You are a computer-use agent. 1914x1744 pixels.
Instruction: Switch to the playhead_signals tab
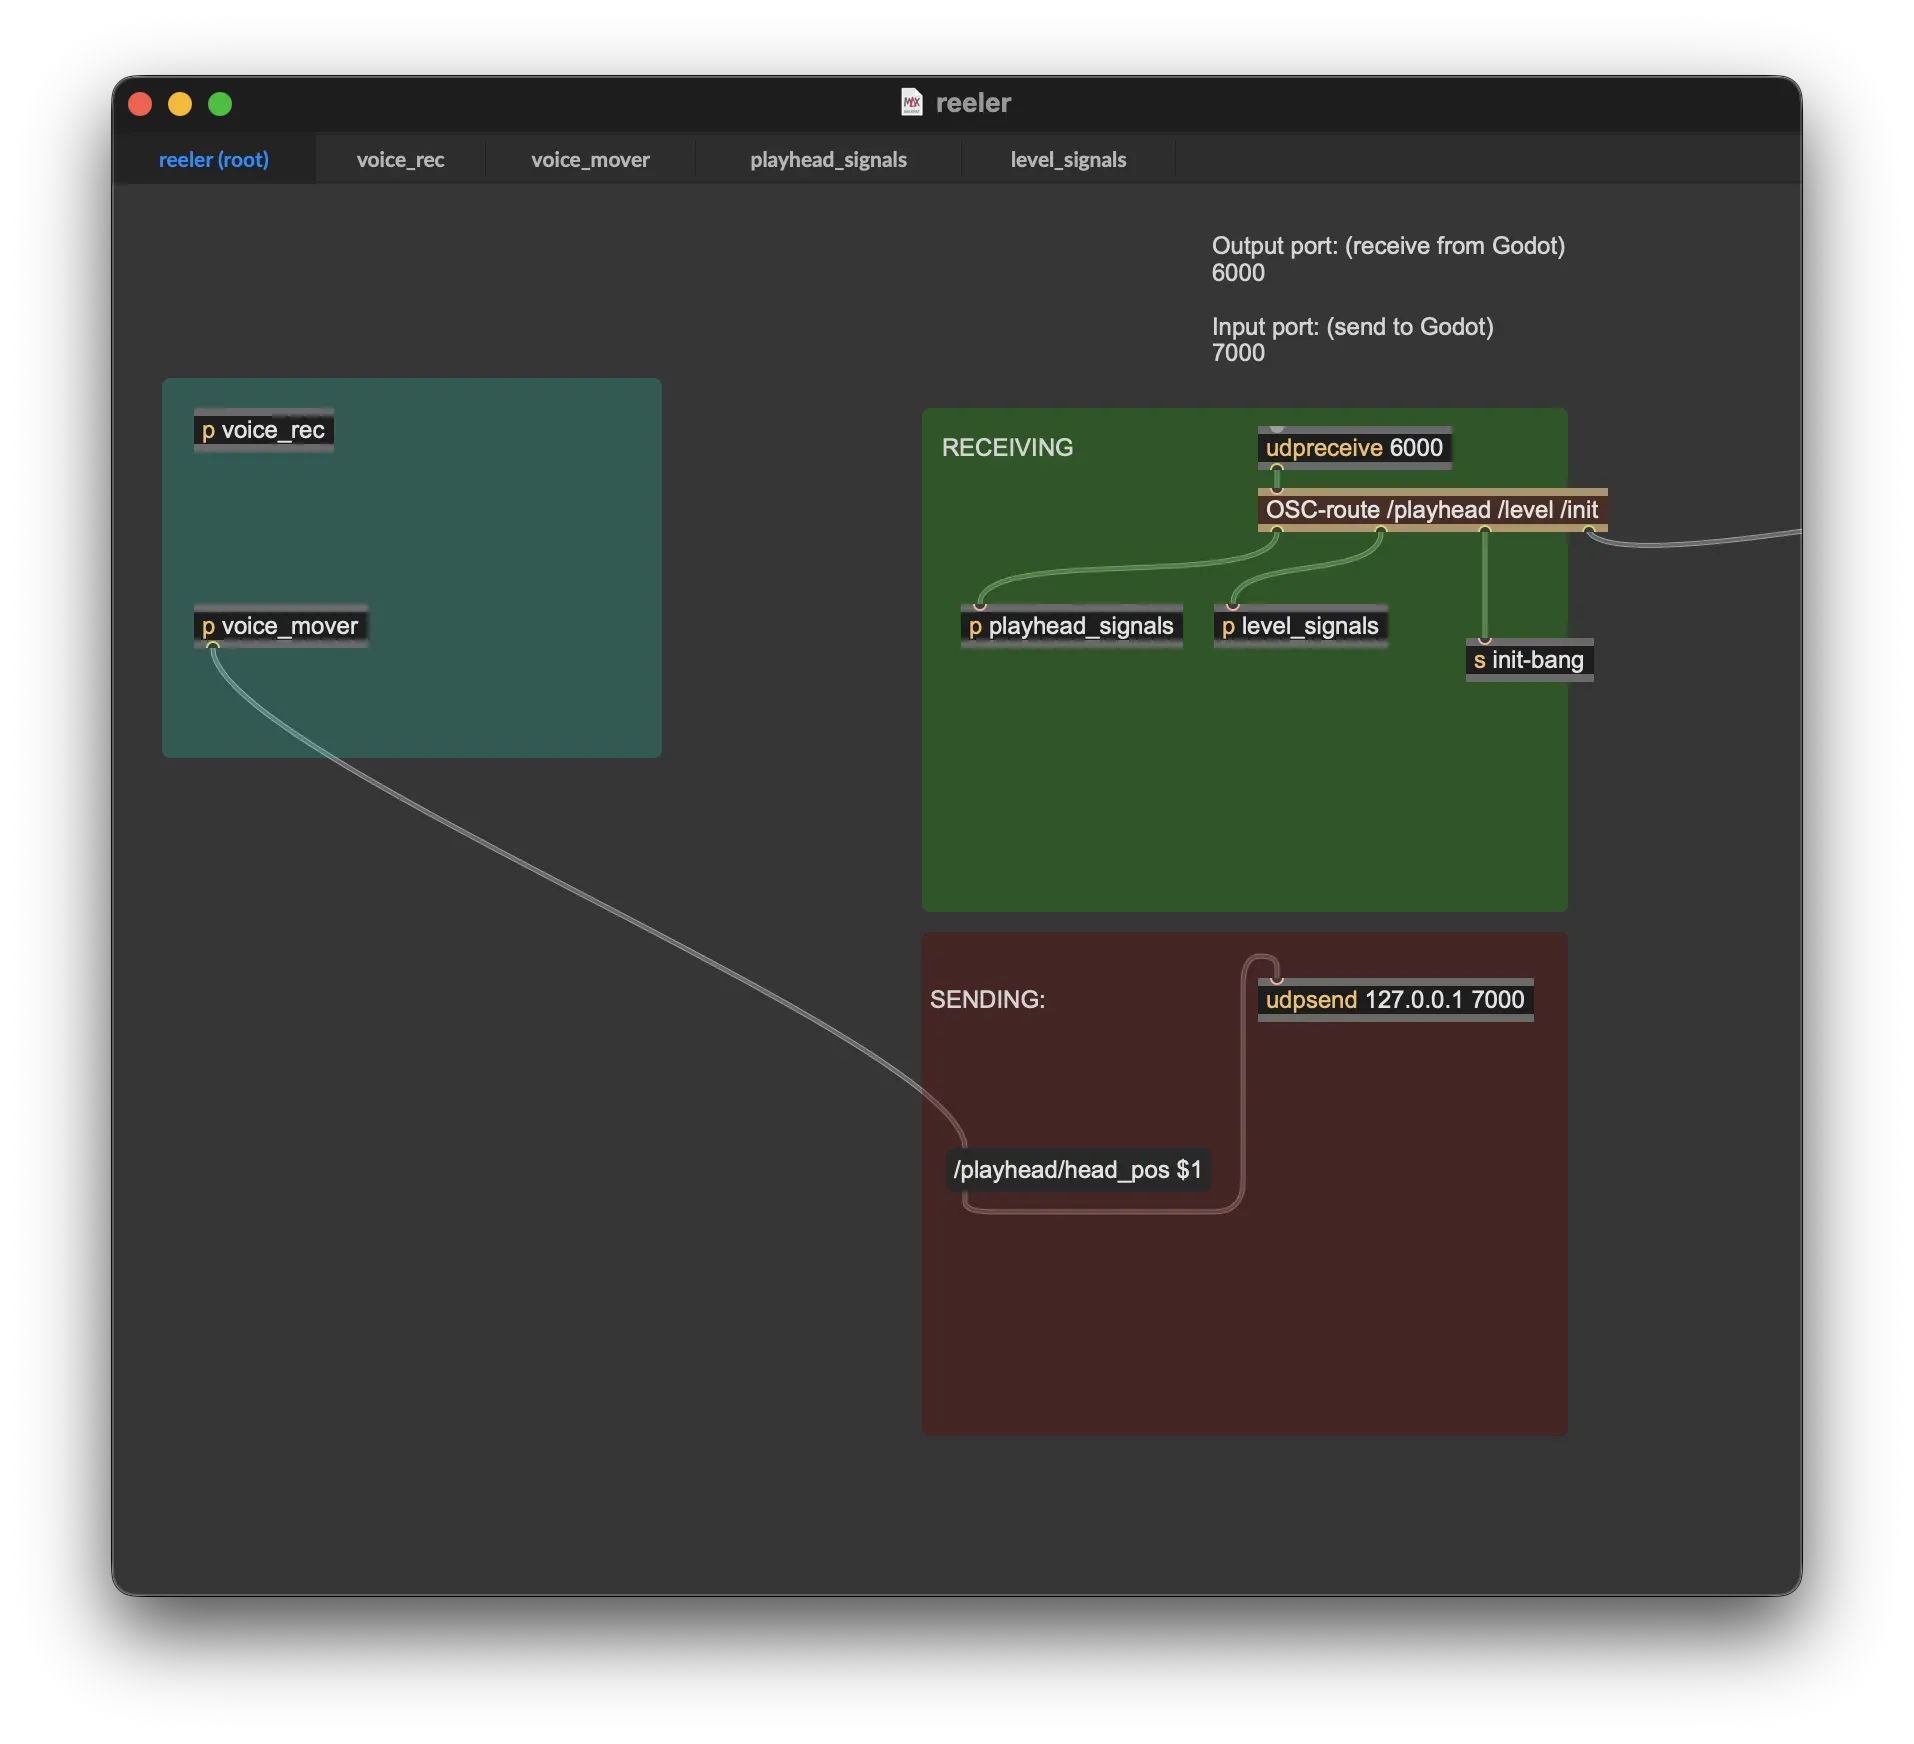tap(828, 160)
